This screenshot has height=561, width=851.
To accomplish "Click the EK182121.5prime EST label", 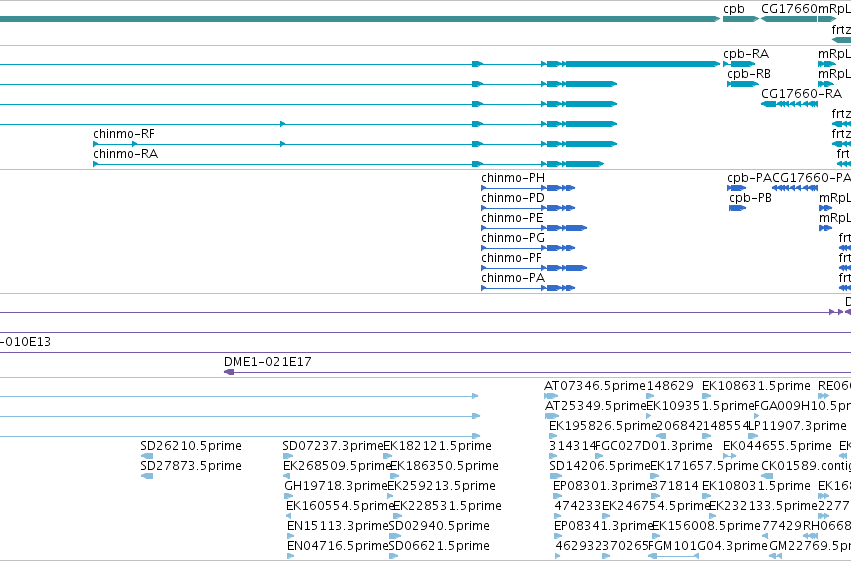I will point(437,446).
